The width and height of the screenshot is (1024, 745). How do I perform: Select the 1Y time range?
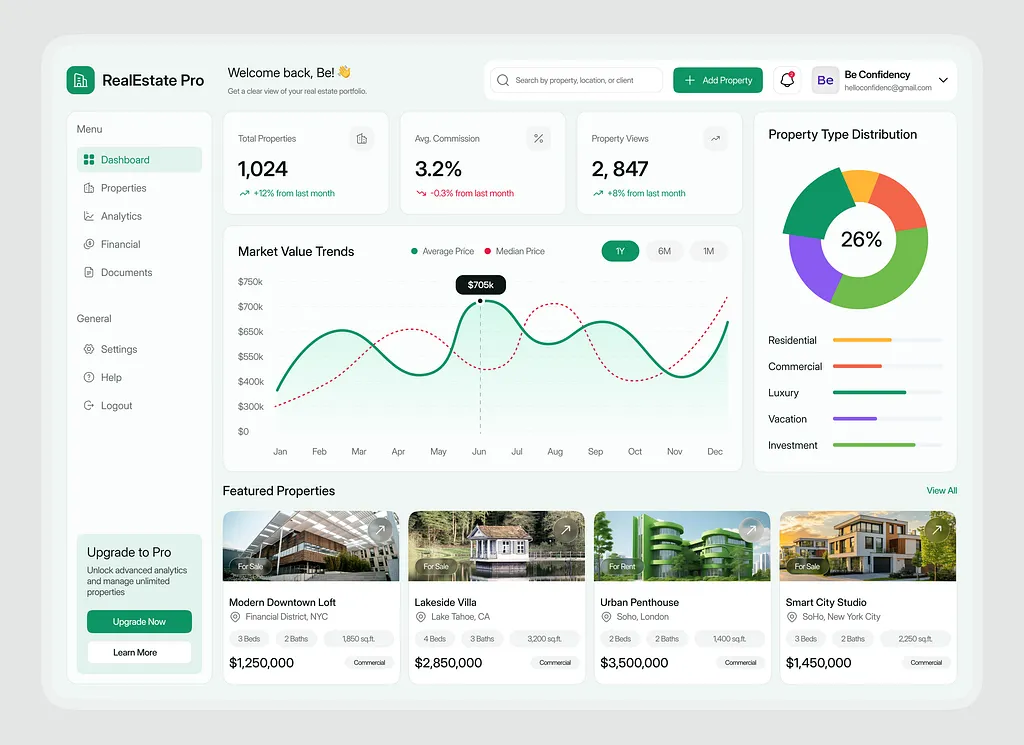point(620,251)
